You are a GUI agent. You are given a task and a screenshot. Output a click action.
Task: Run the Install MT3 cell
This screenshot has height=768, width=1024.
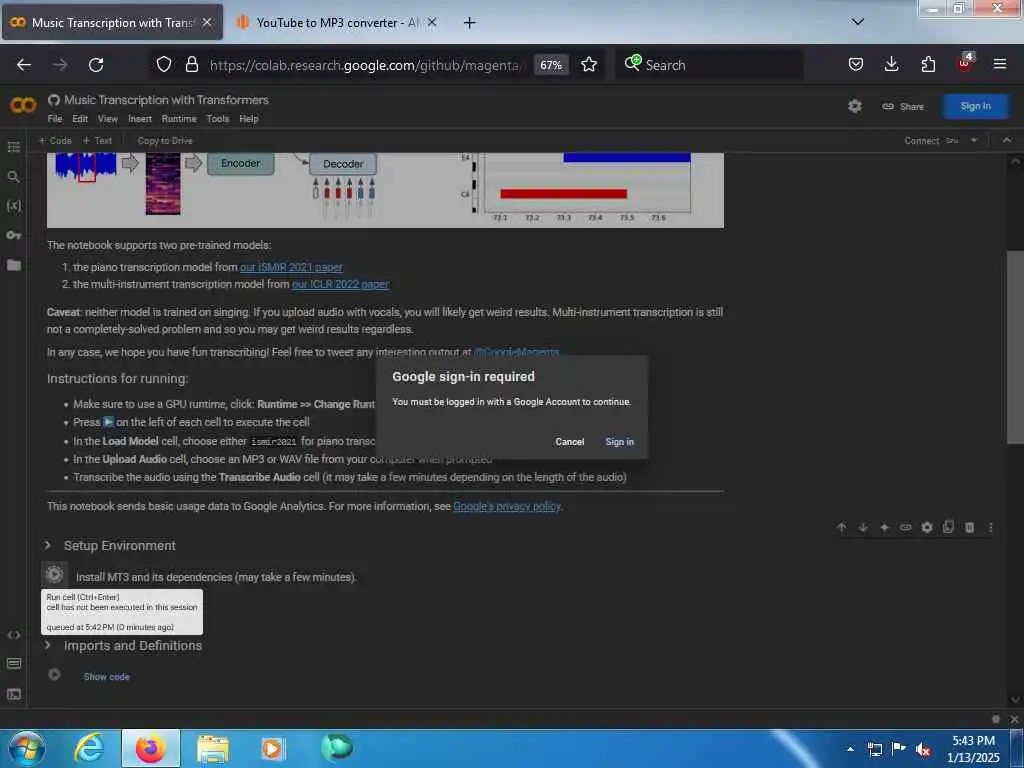(54, 574)
